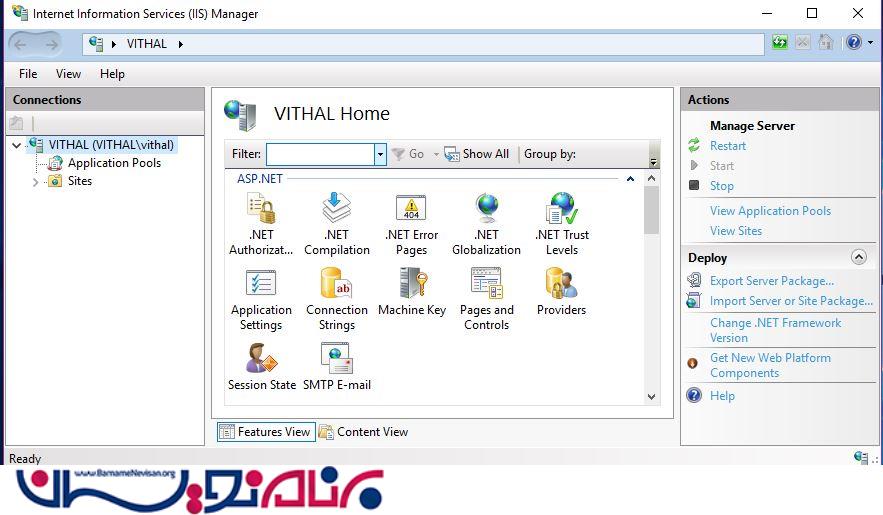Open the Filter dropdown arrow
Screen dimensions: 883x515
[381, 154]
